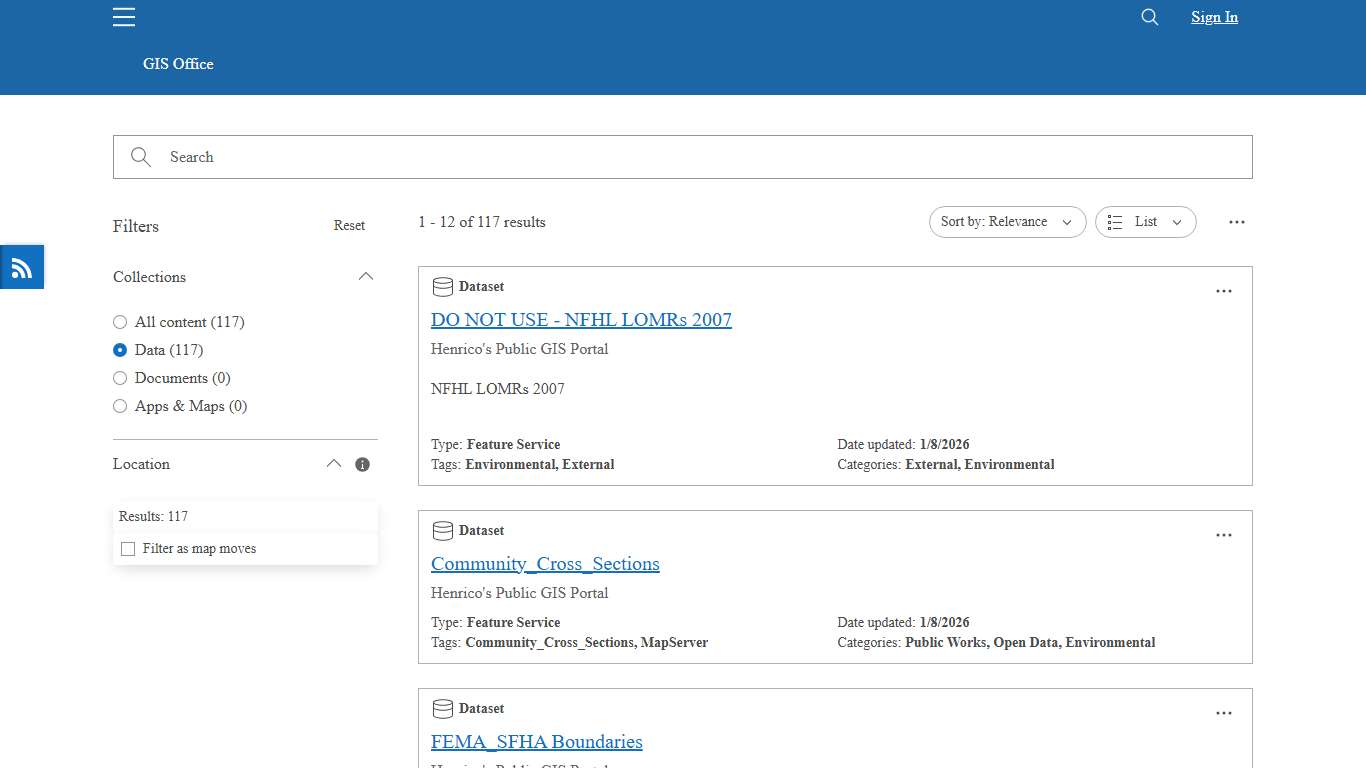The height and width of the screenshot is (768, 1366).
Task: Click the Location info icon
Action: click(363, 464)
